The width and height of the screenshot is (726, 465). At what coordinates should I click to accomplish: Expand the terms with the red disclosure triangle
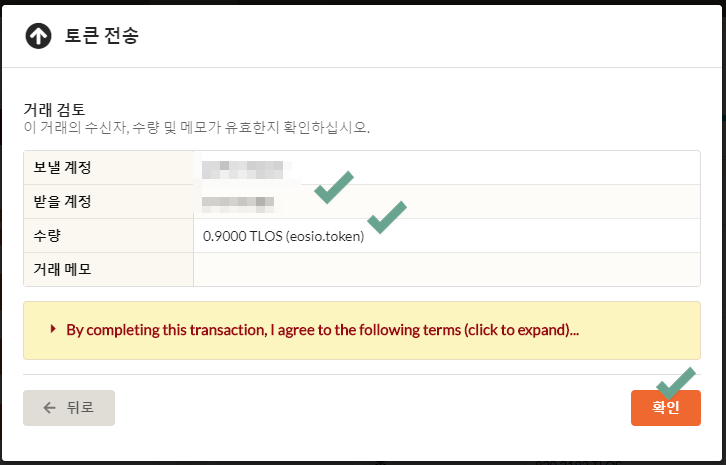[53, 329]
